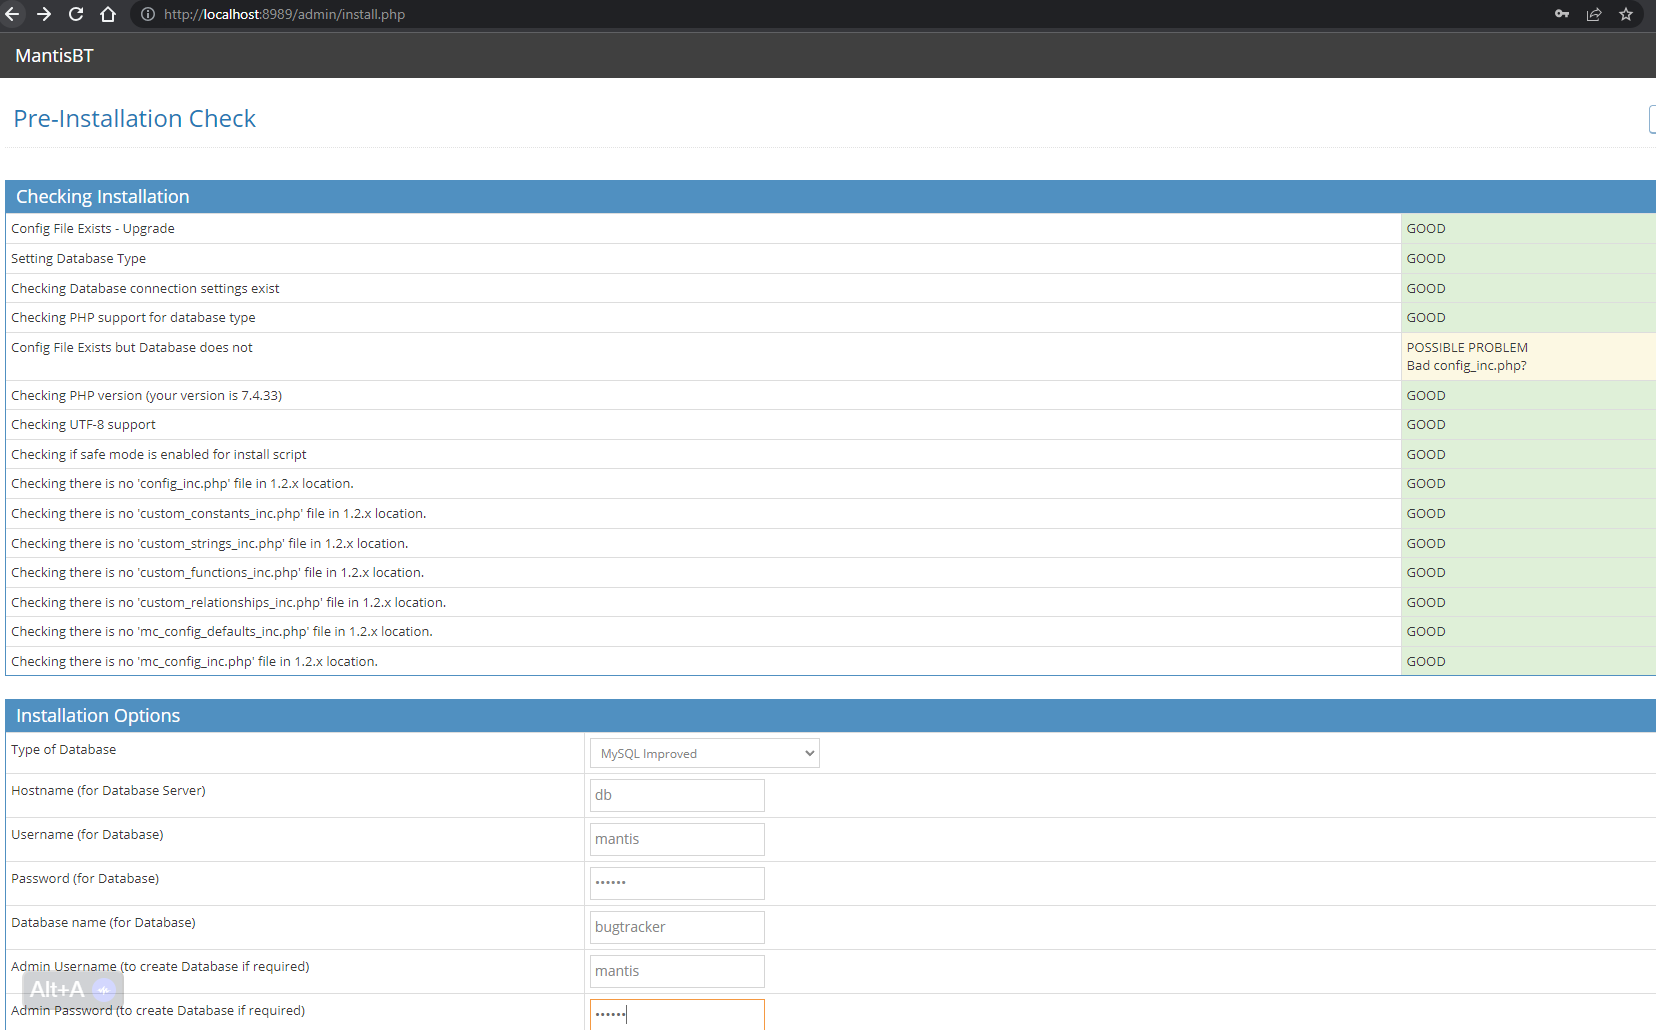The width and height of the screenshot is (1656, 1030).
Task: Click the POSSIBLE PROBLEM status cell
Action: [1528, 357]
